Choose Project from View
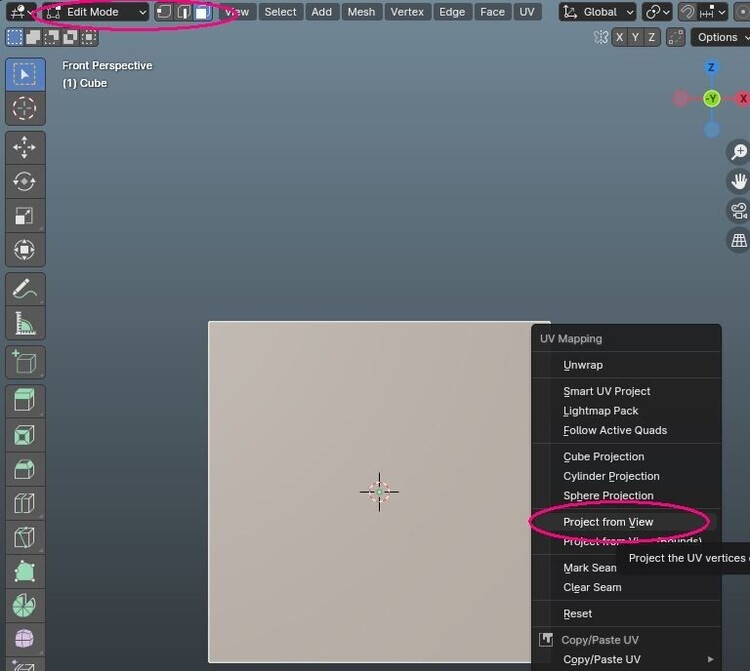 [626, 522]
